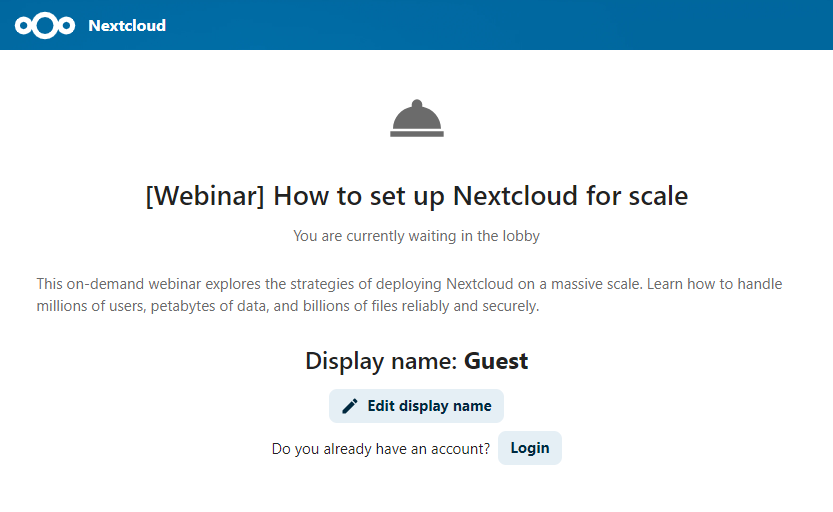Click the pencil icon beside Edit display name
This screenshot has width=833, height=512.
350,406
